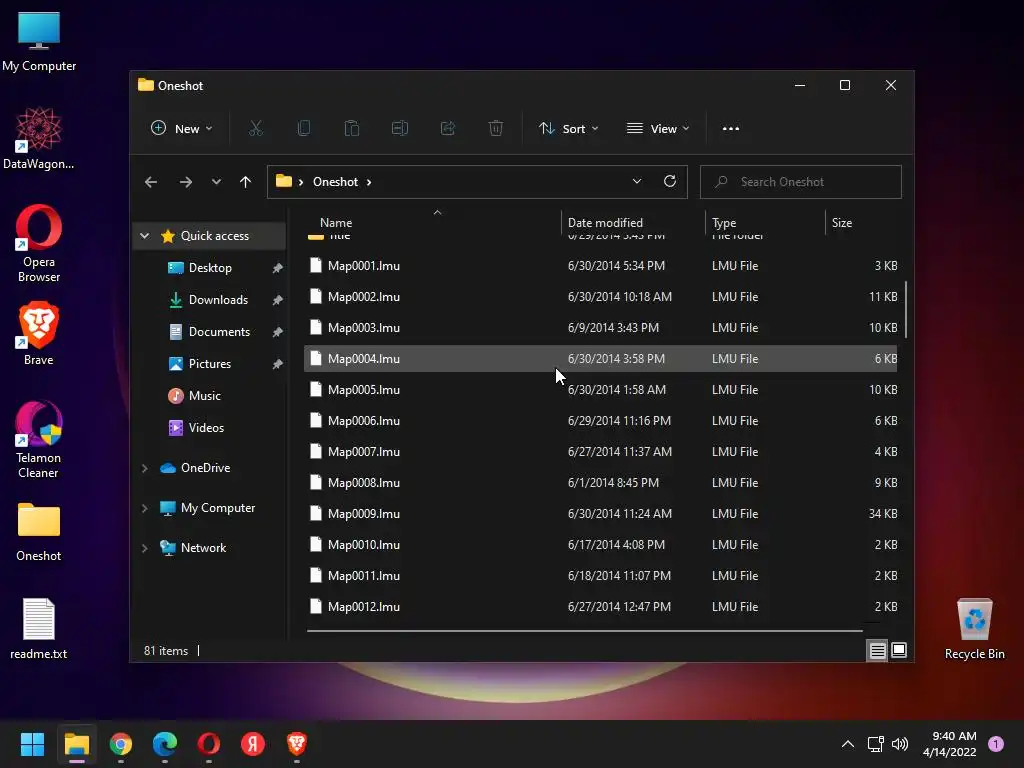Image resolution: width=1024 pixels, height=768 pixels.
Task: Expand My Computer in navigation pane
Action: pyautogui.click(x=145, y=508)
